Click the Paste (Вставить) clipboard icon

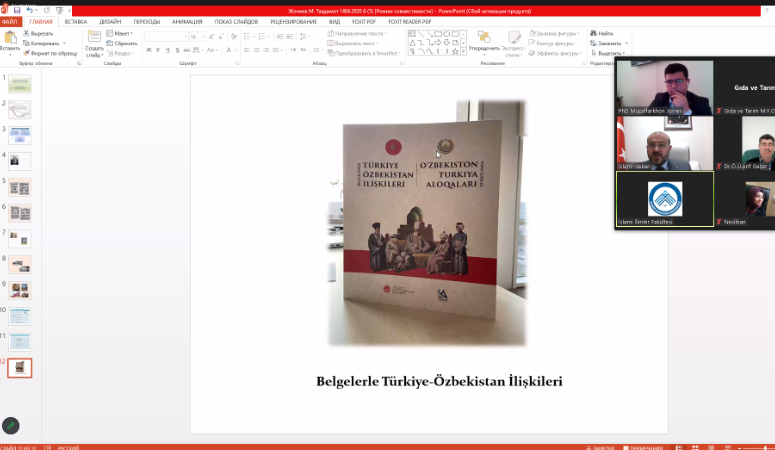point(10,38)
